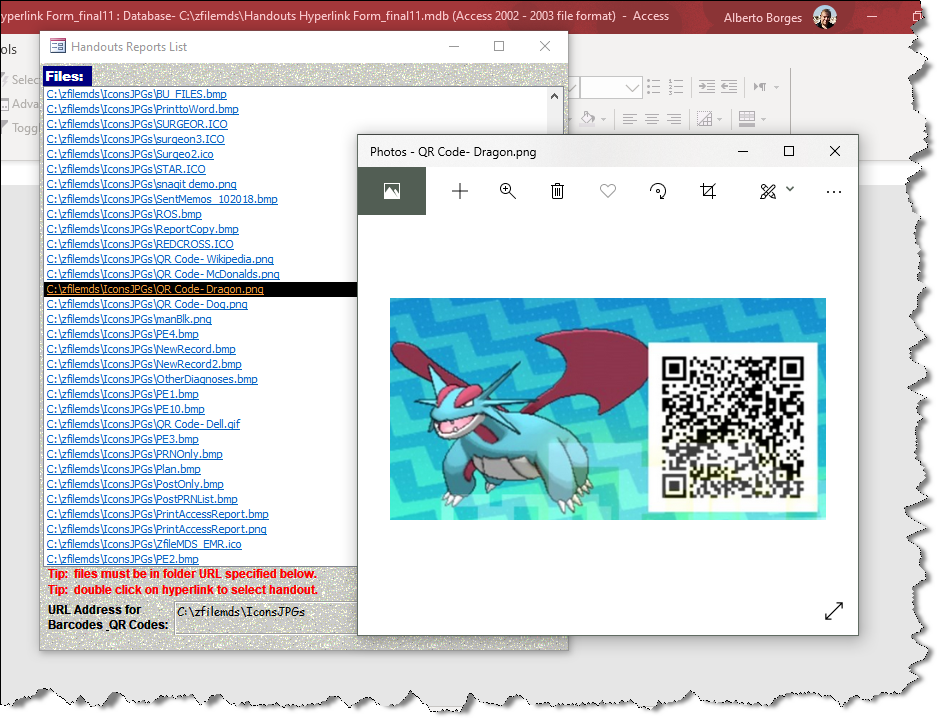This screenshot has width=937, height=718.
Task: Select manBlk.png file link
Action: tap(129, 319)
